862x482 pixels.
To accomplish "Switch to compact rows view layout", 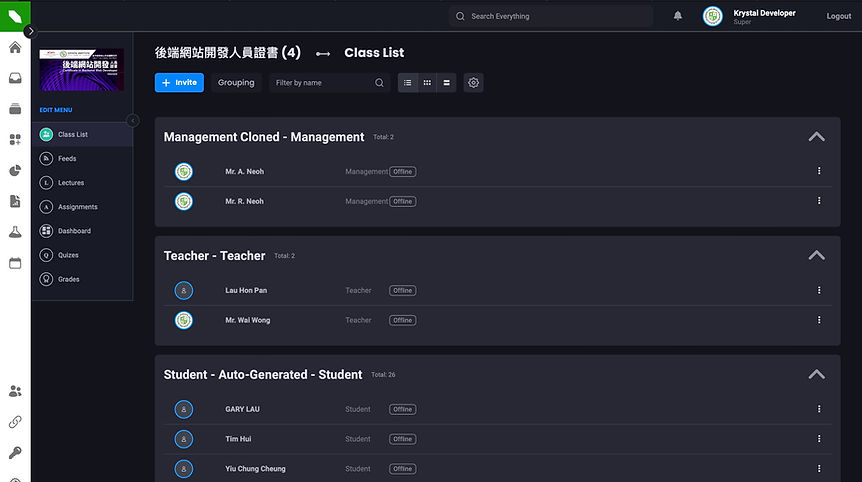I will (446, 83).
